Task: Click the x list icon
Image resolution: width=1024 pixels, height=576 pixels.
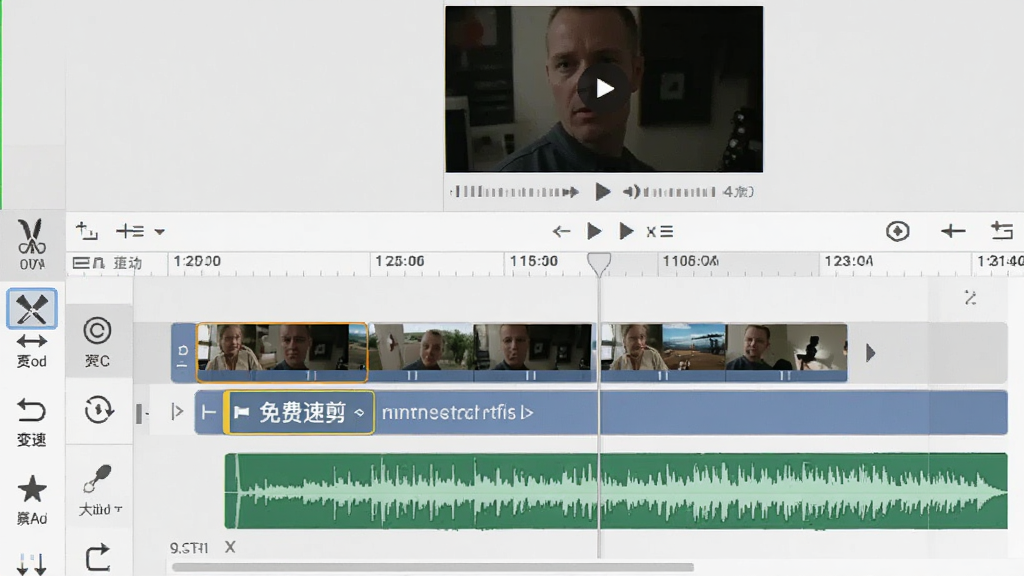Action: click(x=660, y=231)
